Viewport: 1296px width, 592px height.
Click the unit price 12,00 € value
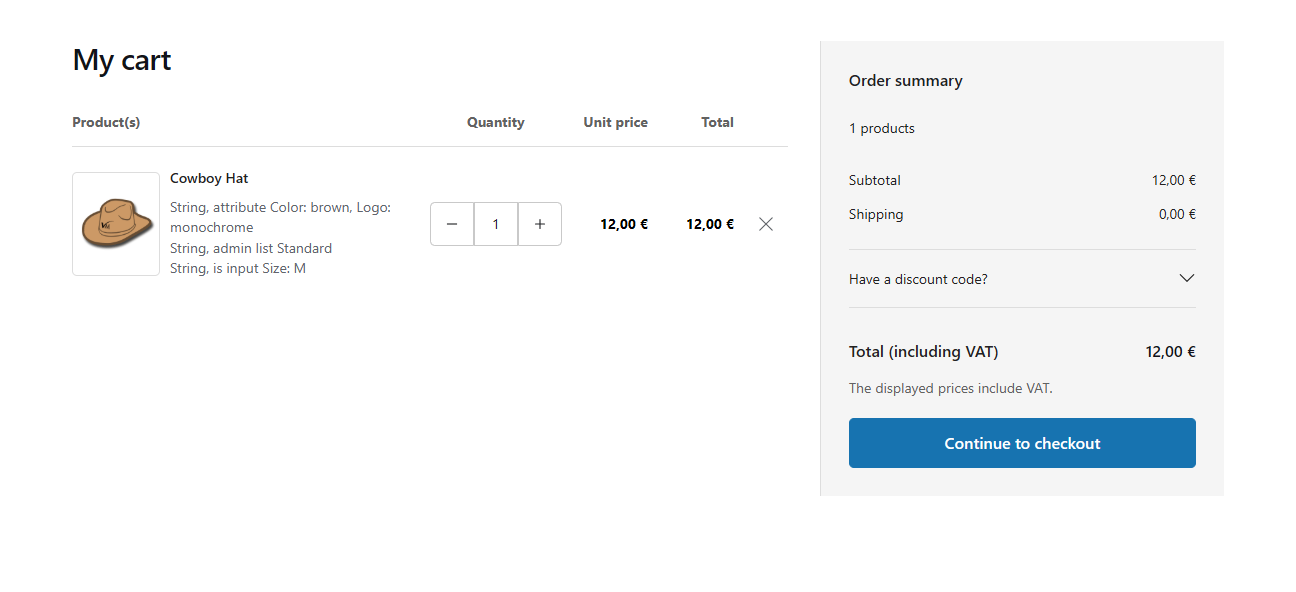(624, 224)
